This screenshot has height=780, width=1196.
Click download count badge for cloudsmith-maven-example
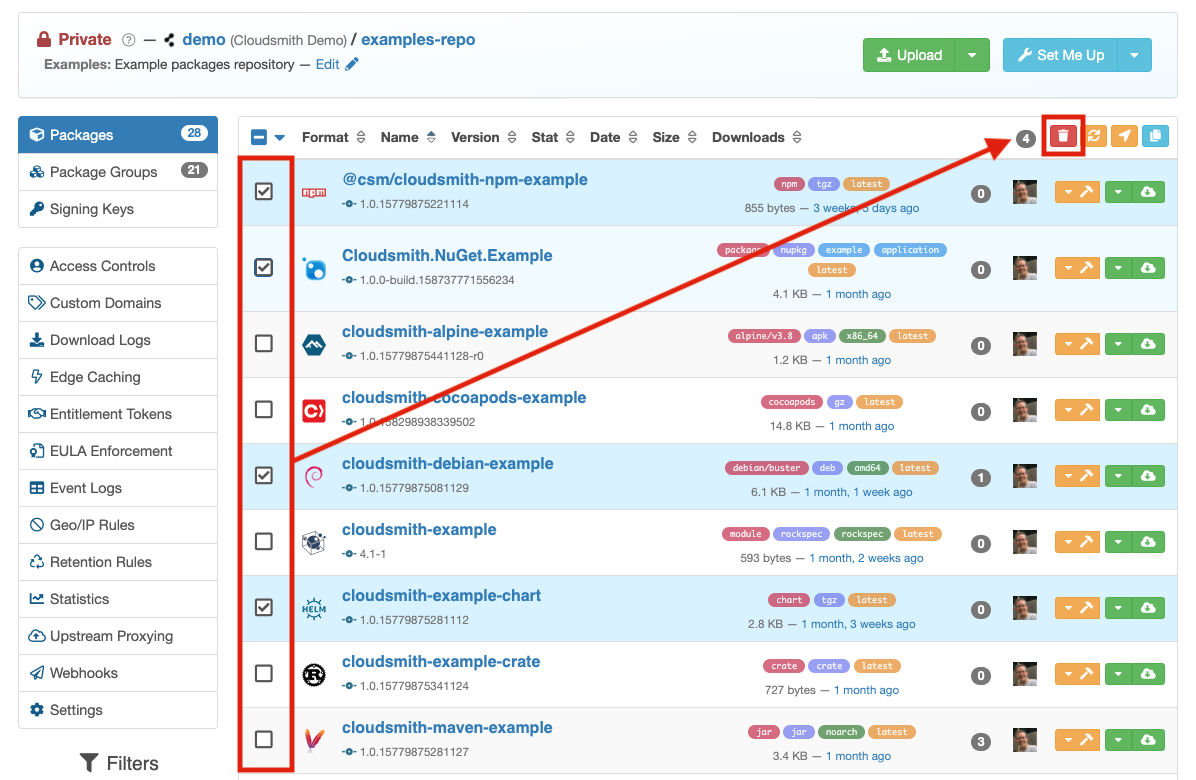(981, 742)
